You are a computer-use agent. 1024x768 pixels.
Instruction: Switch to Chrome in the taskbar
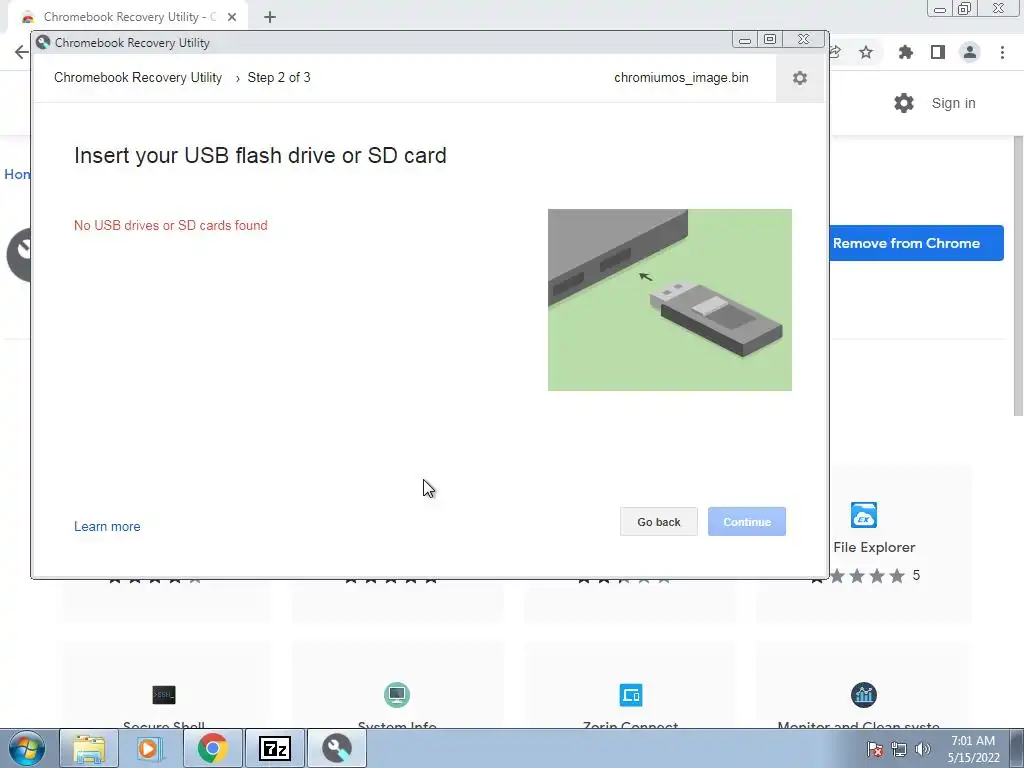[212, 748]
